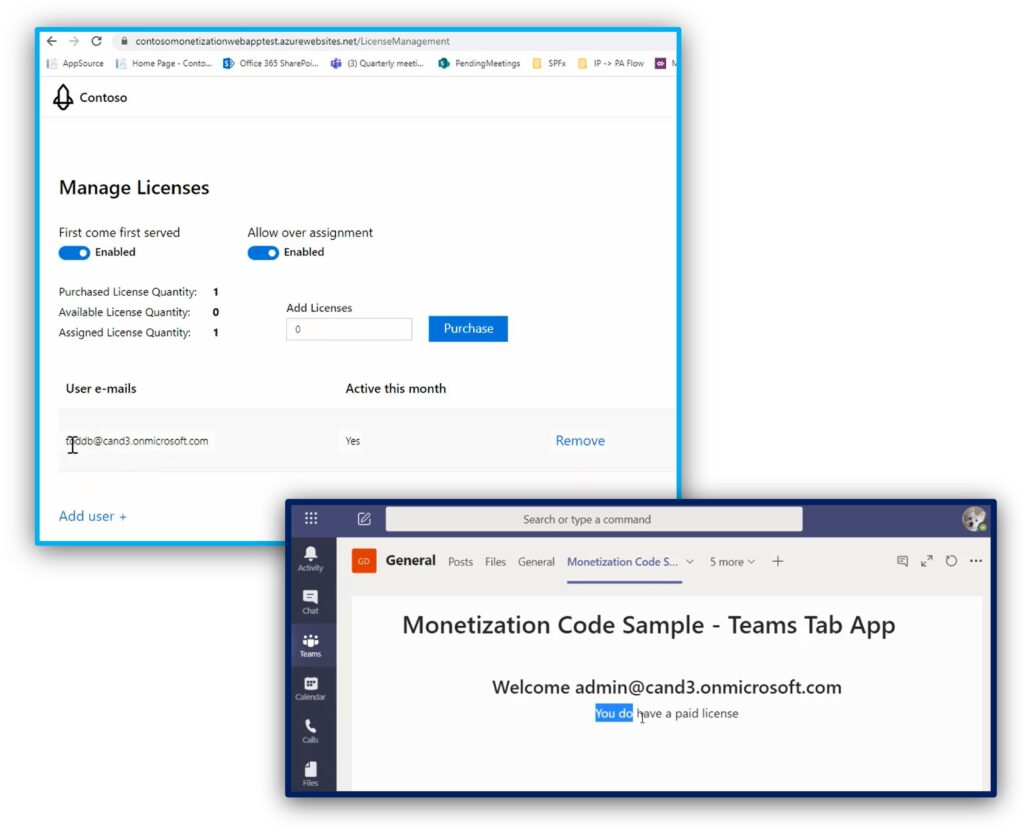Remove the user license assignment
This screenshot has width=1024, height=829.
580,441
